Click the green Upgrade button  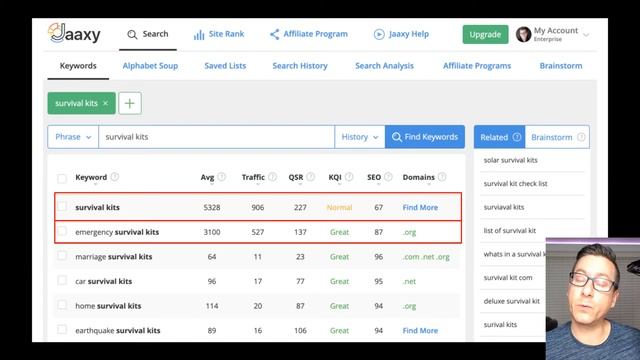tap(485, 34)
